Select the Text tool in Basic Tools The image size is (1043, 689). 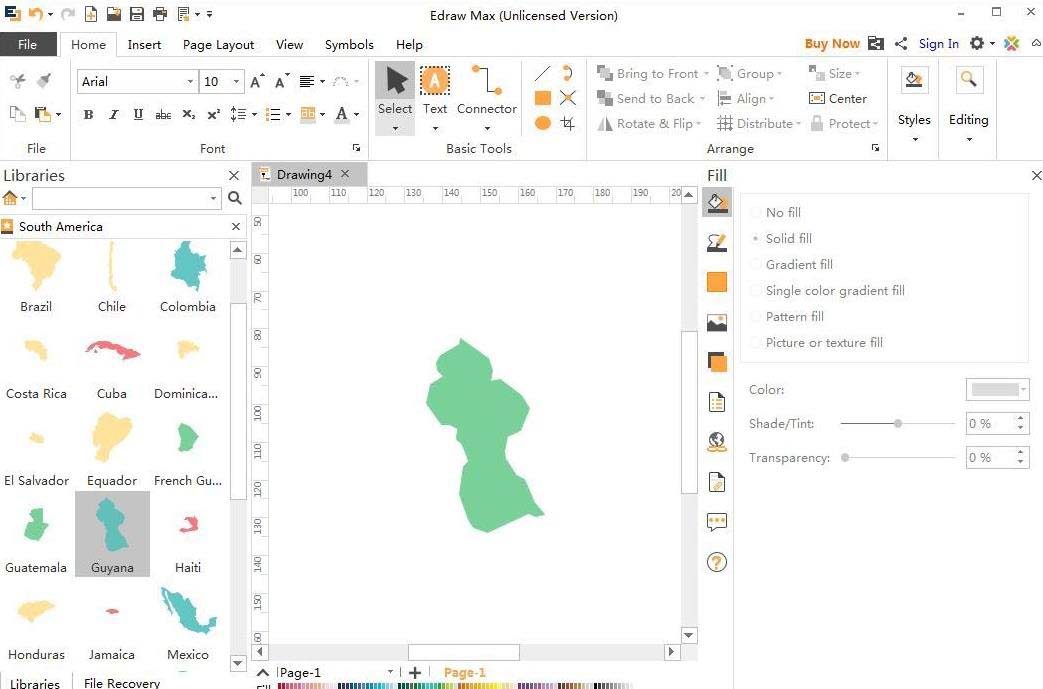435,90
